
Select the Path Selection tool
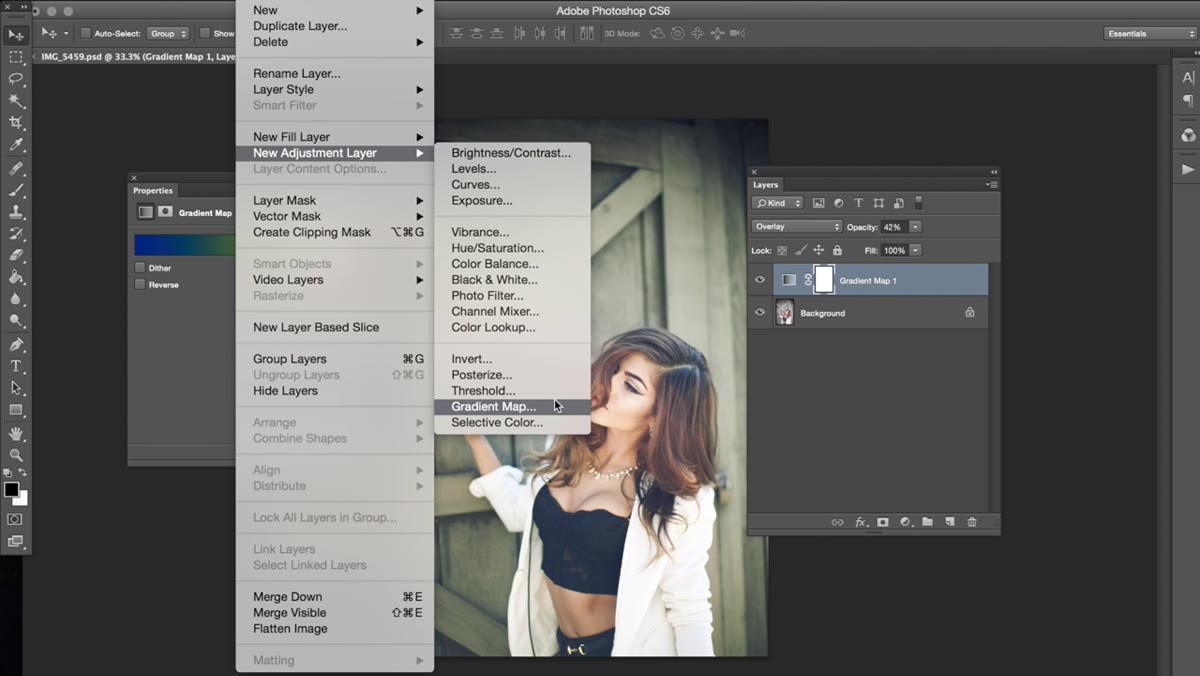16,388
